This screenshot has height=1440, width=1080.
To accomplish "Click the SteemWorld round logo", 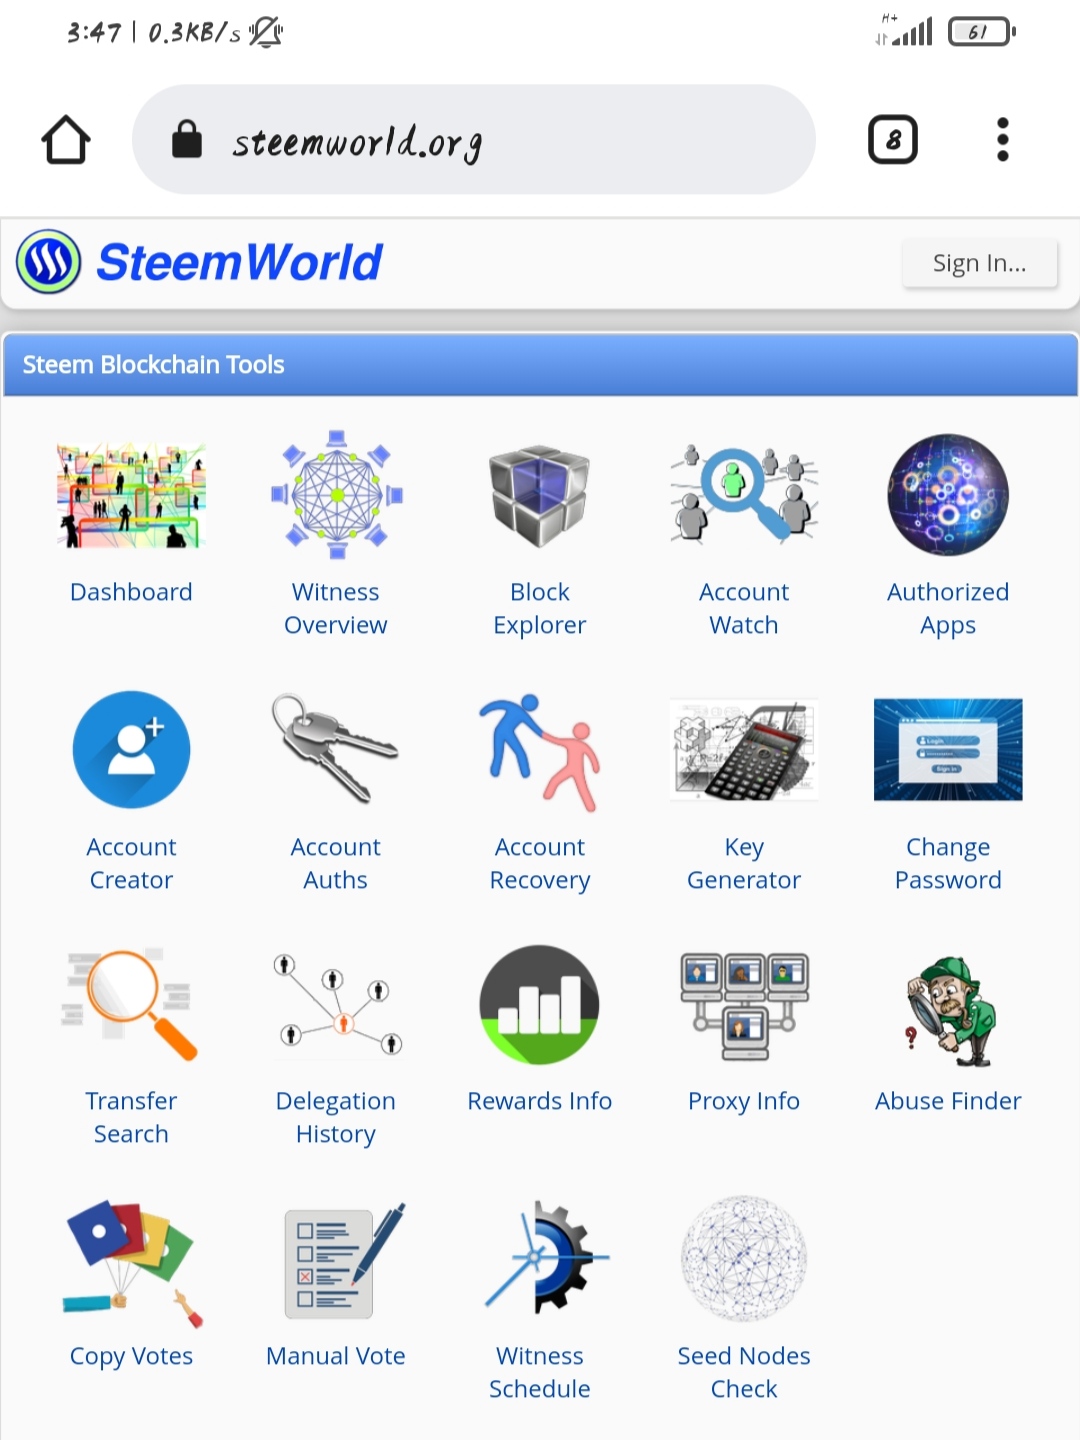I will (48, 262).
